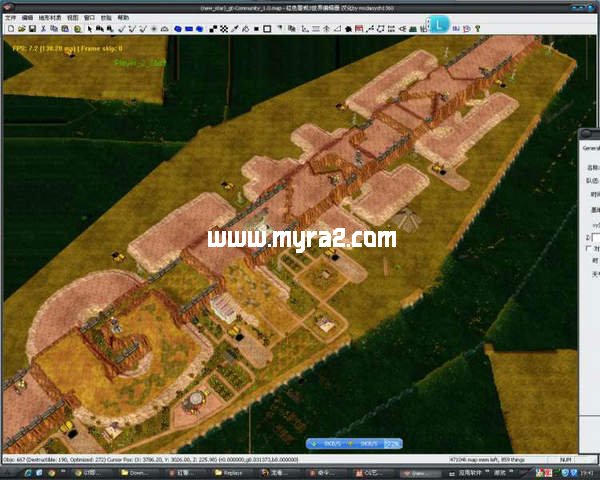Open help with the question mark icon
The width and height of the screenshot is (600, 480).
click(478, 29)
